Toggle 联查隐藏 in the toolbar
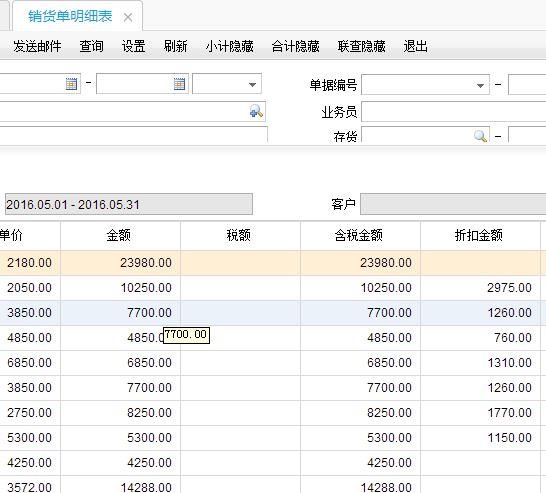The image size is (546, 493). [x=361, y=46]
